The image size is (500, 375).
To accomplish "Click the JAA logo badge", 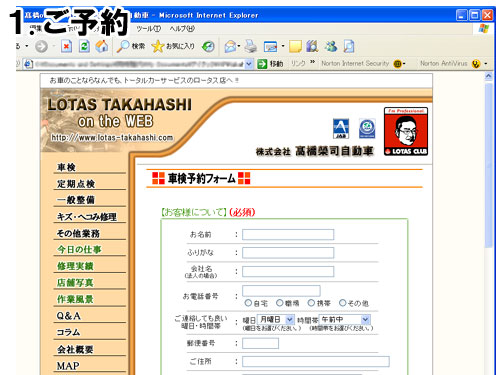I will point(341,129).
